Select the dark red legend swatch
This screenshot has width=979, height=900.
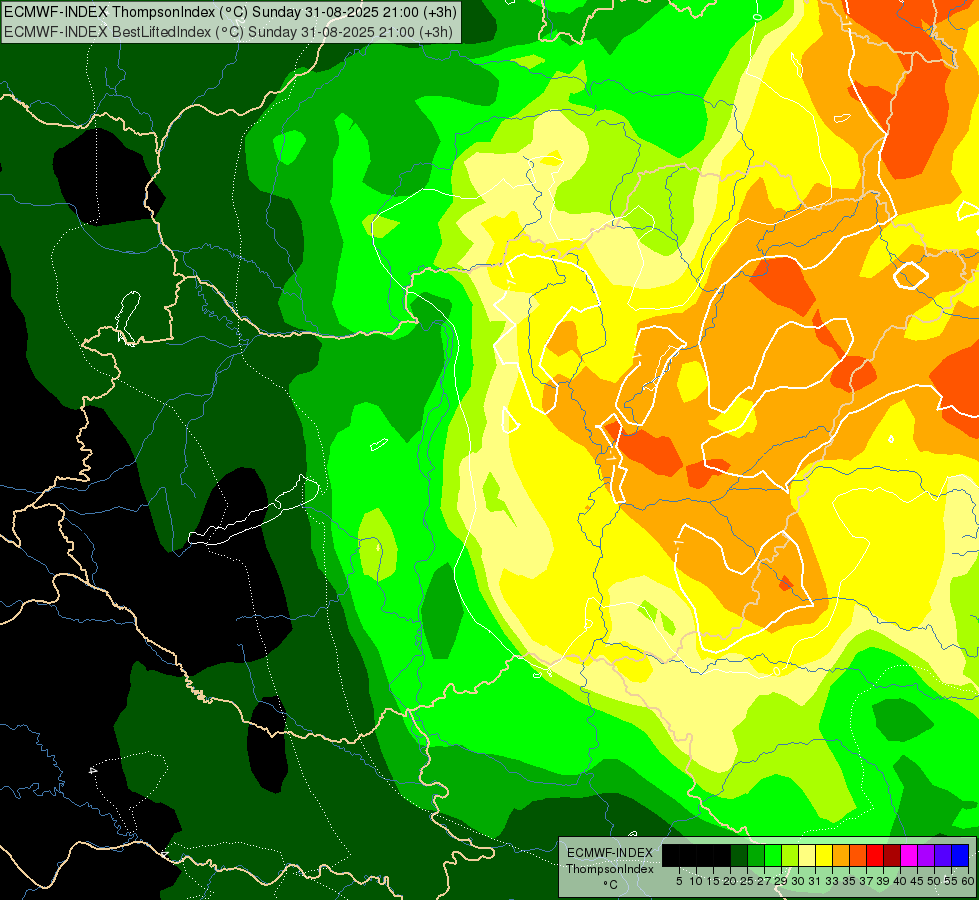pos(892,855)
